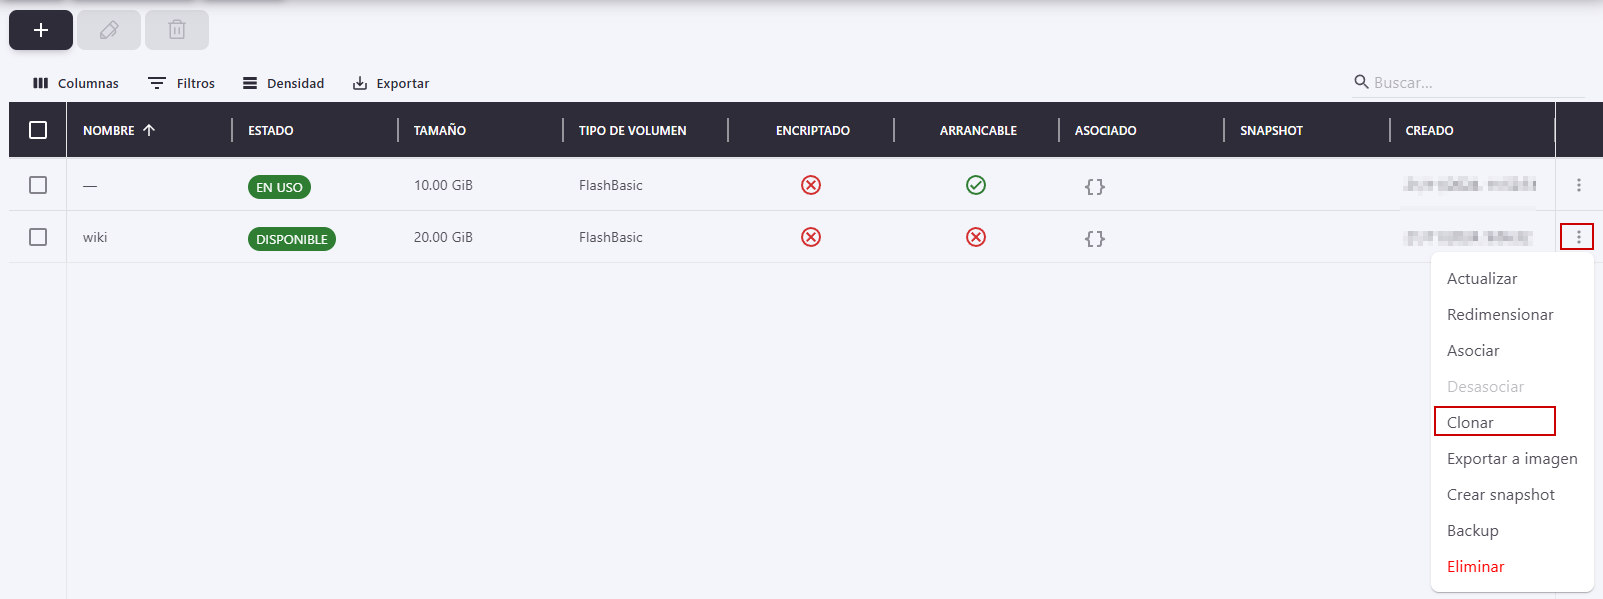Open the Densidad density dropdown
This screenshot has width=1603, height=599.
[x=284, y=83]
